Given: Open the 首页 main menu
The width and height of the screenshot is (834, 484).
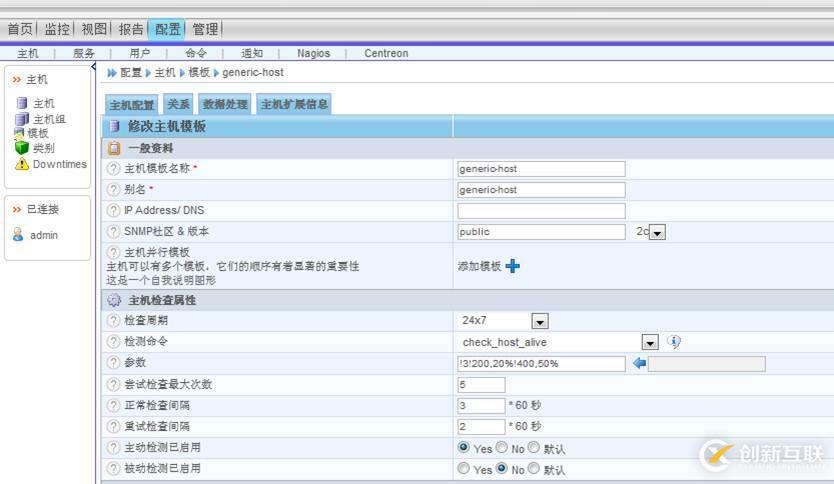Looking at the screenshot, I should [x=20, y=29].
